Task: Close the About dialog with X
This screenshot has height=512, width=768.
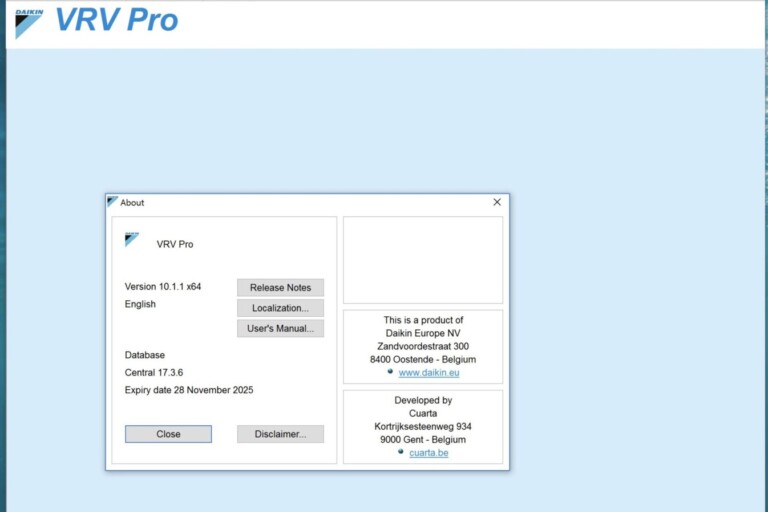Action: [x=497, y=202]
